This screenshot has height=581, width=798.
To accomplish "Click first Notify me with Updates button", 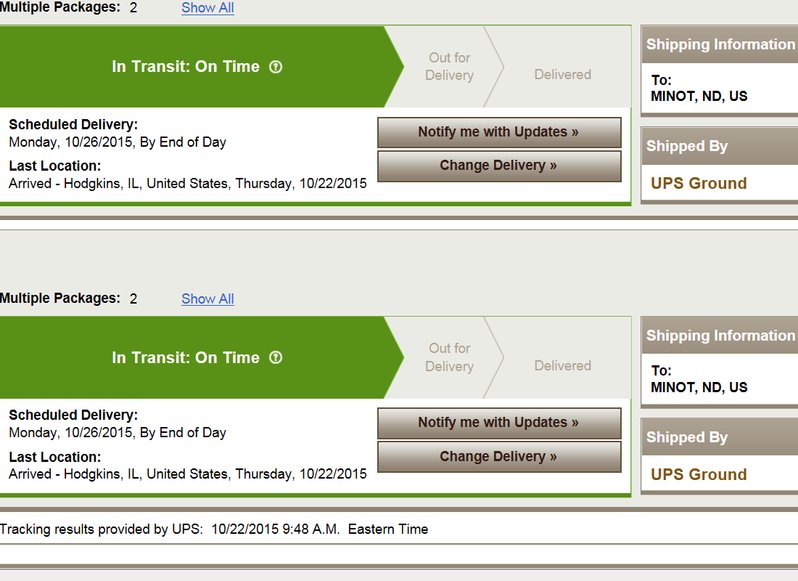I will (x=499, y=132).
